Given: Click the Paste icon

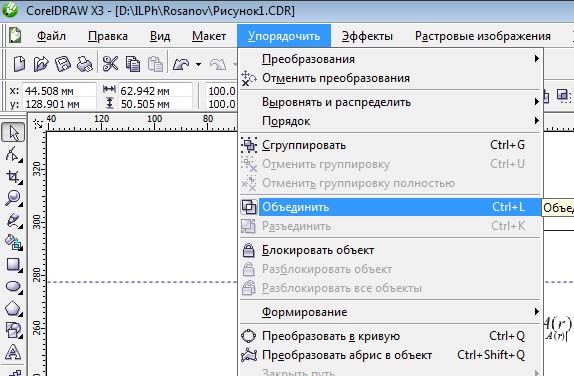Looking at the screenshot, I should [155, 64].
